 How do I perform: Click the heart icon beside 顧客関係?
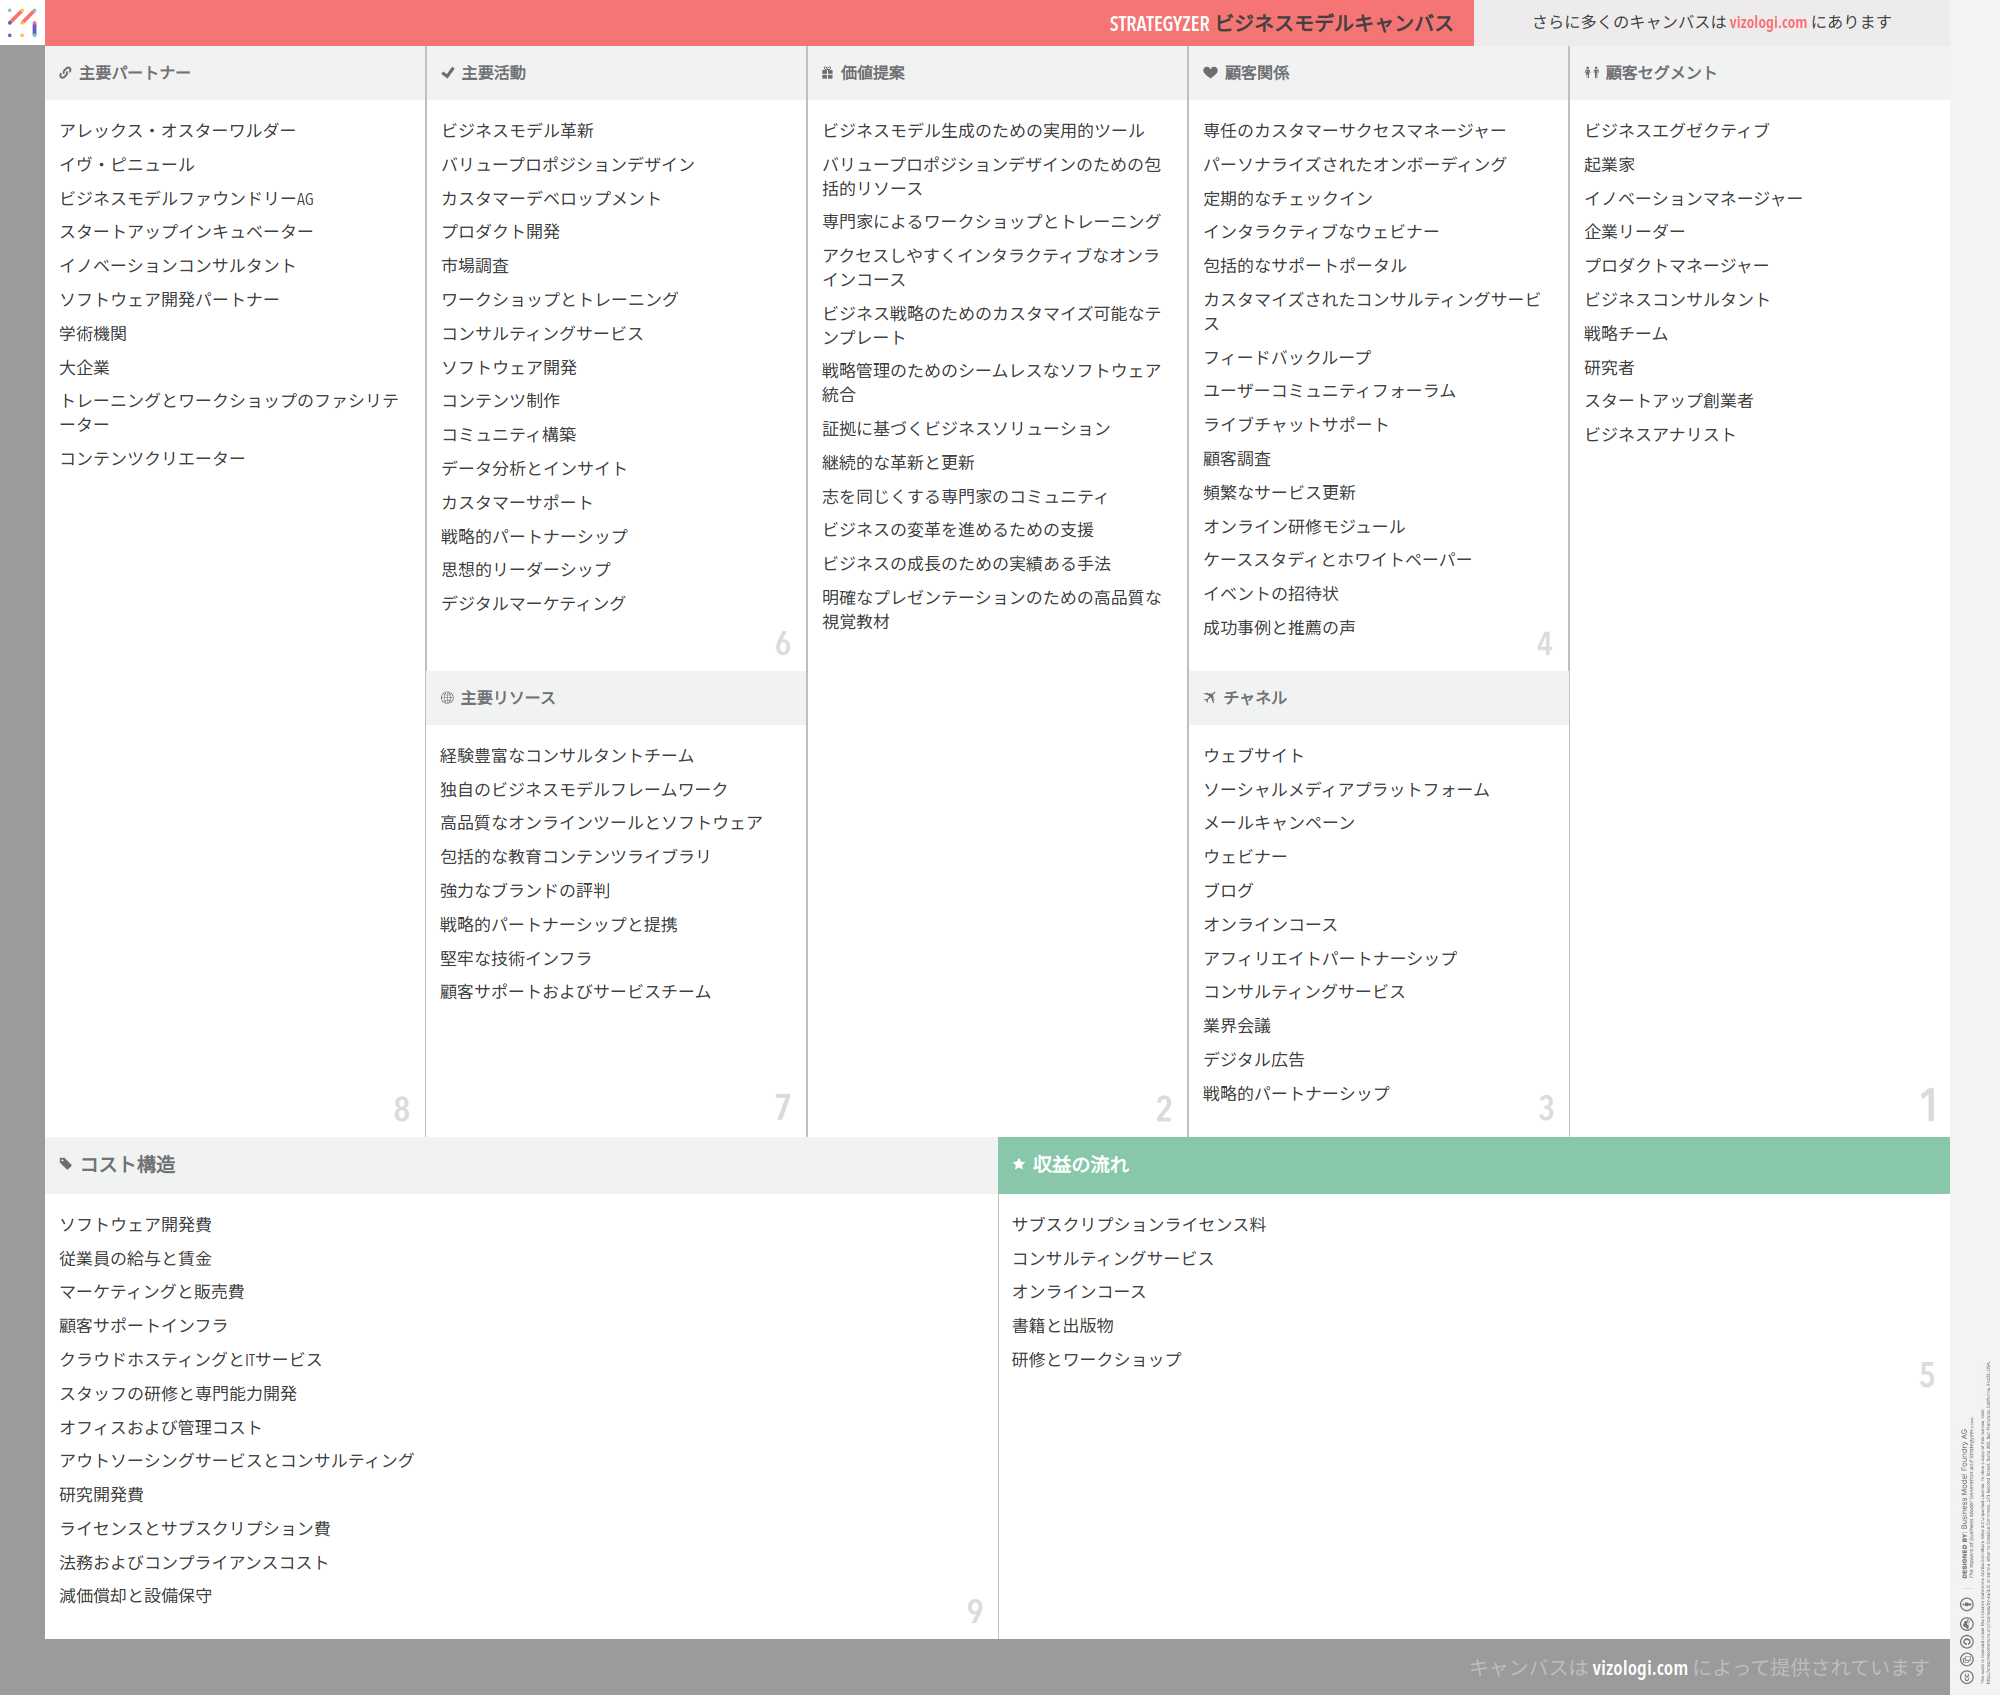click(1210, 73)
